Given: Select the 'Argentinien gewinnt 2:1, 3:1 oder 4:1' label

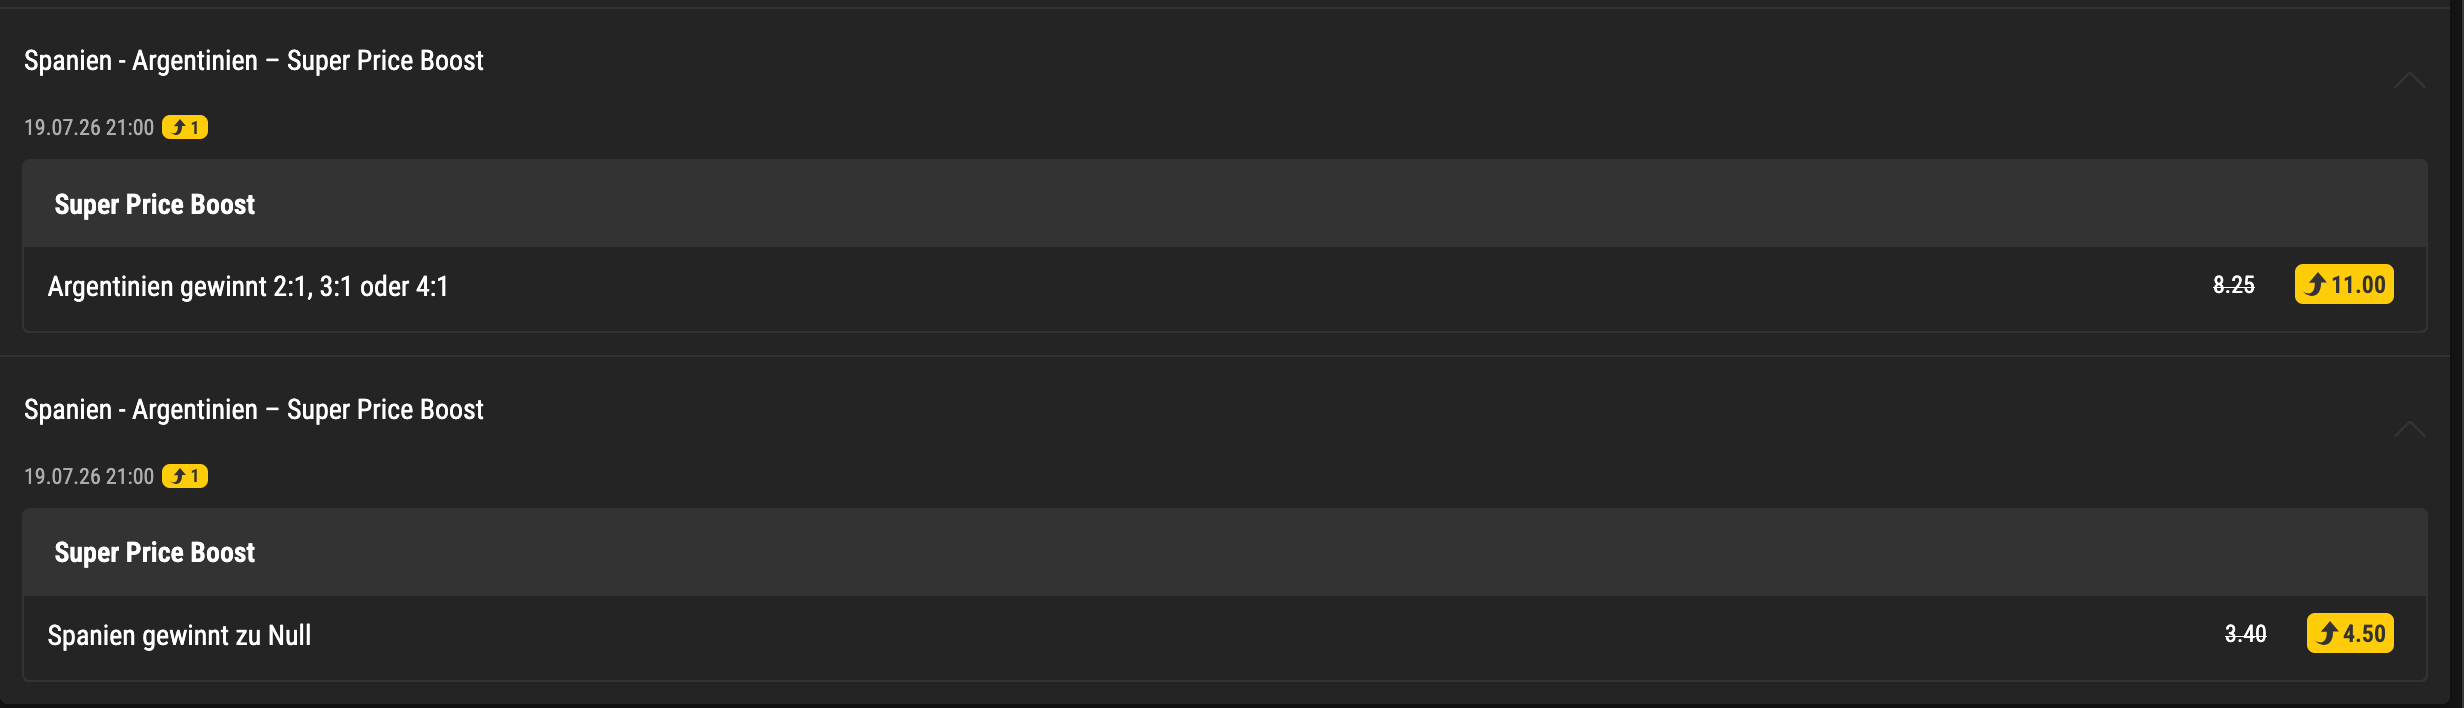Looking at the screenshot, I should click(x=248, y=287).
